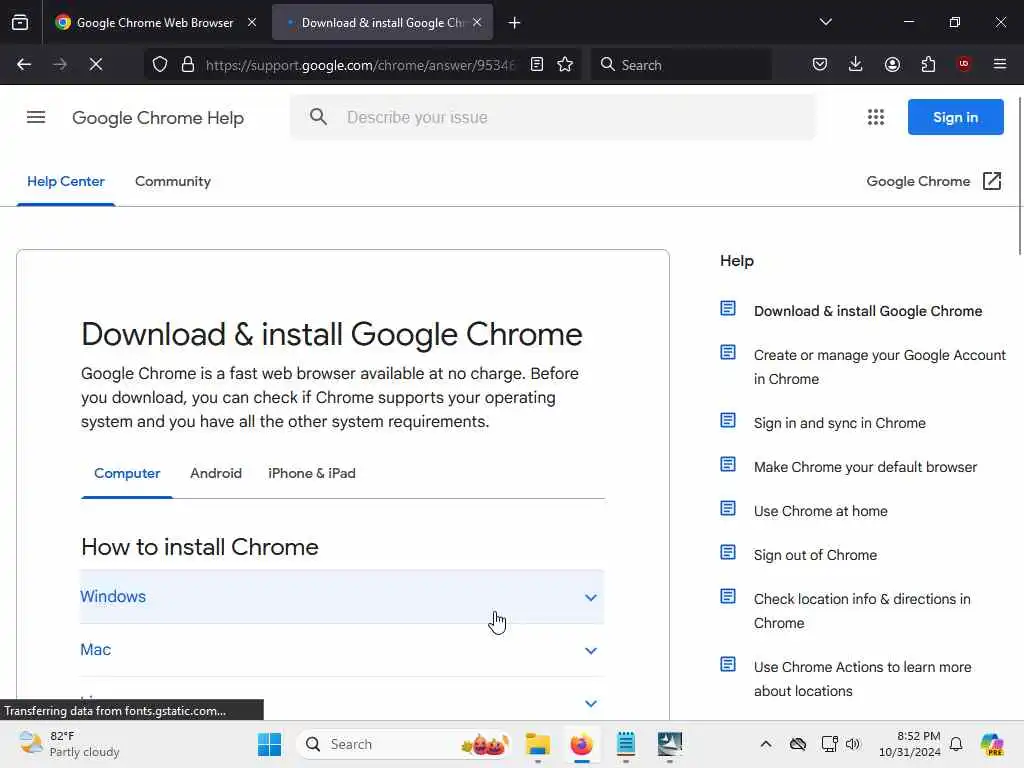Screen dimensions: 1024x768
Task: Open Use Chrome at home link
Action: (820, 511)
